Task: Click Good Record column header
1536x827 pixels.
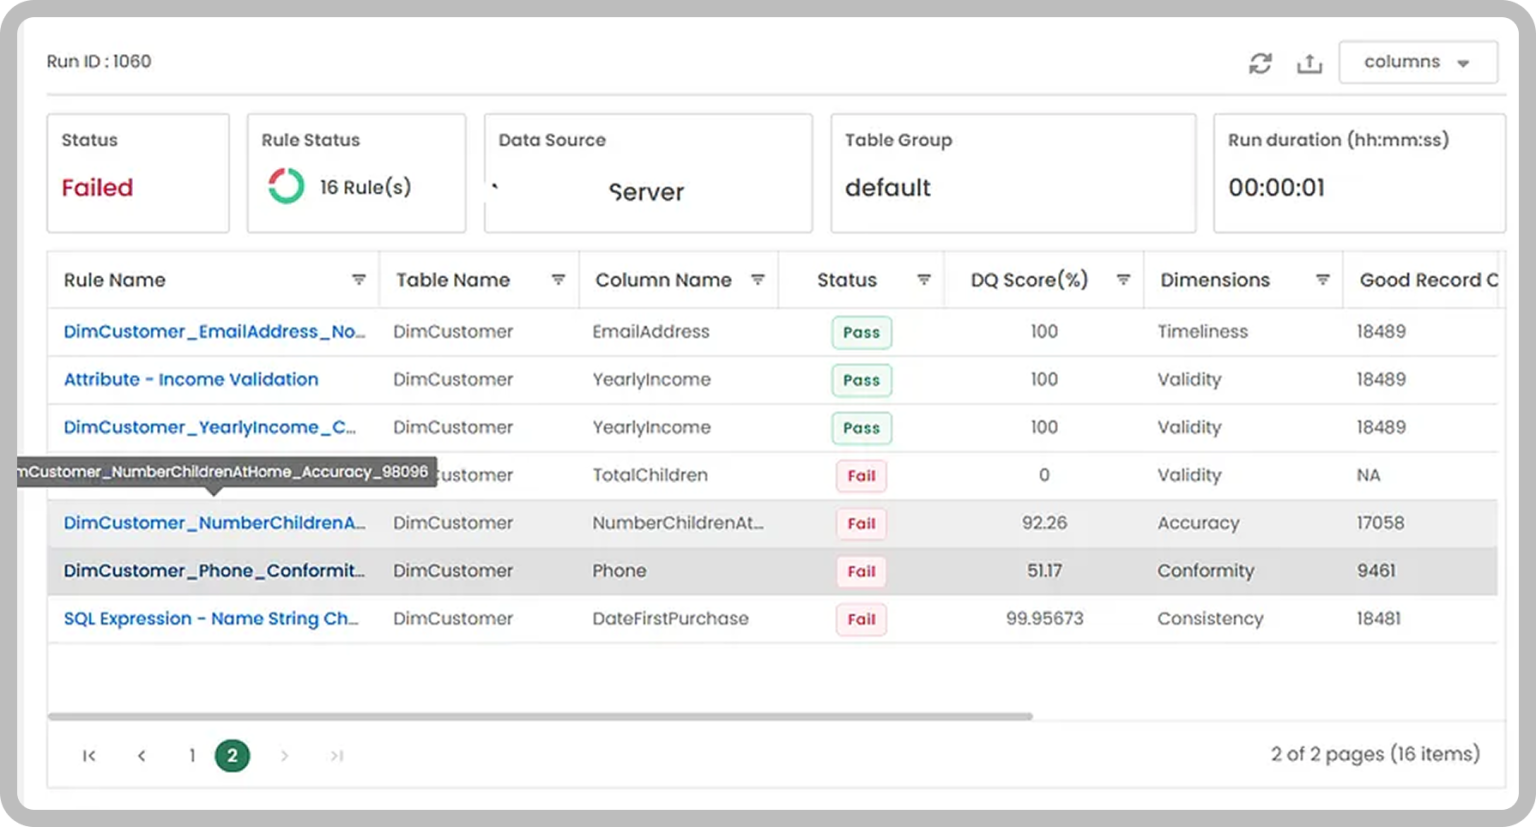Action: click(1428, 280)
